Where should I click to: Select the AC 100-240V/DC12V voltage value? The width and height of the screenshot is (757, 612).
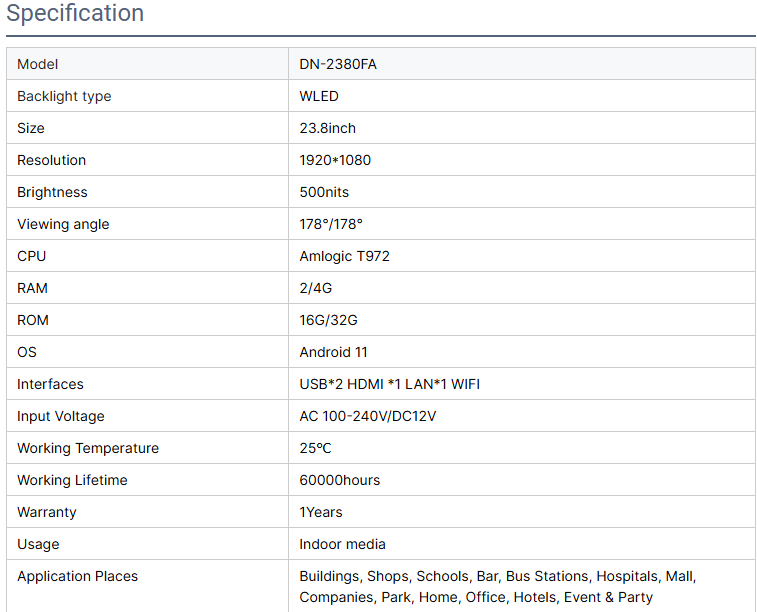pyautogui.click(x=367, y=416)
